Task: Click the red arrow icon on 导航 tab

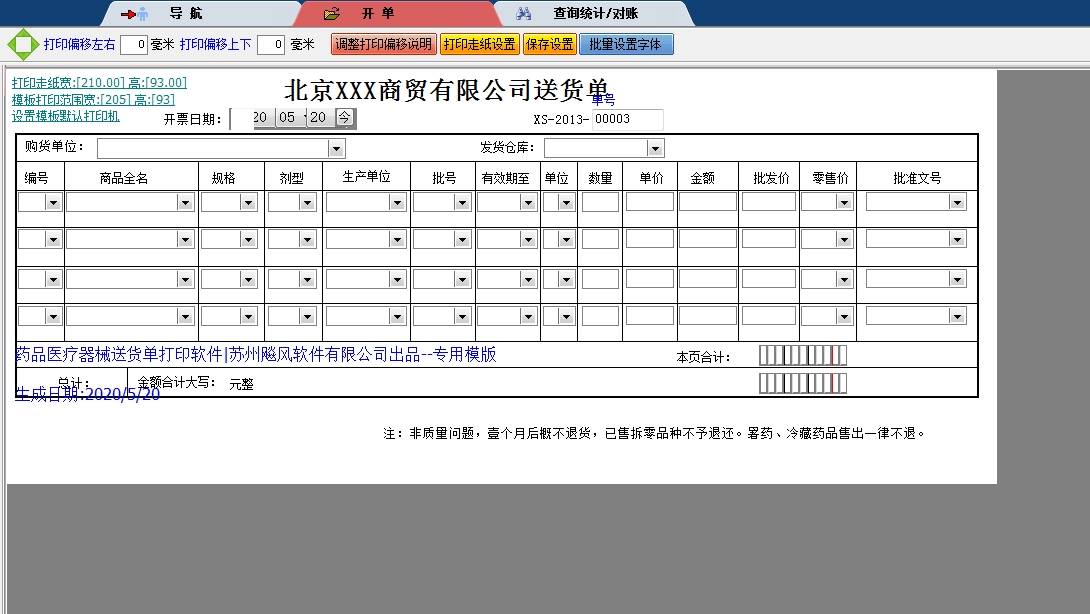Action: (x=126, y=14)
